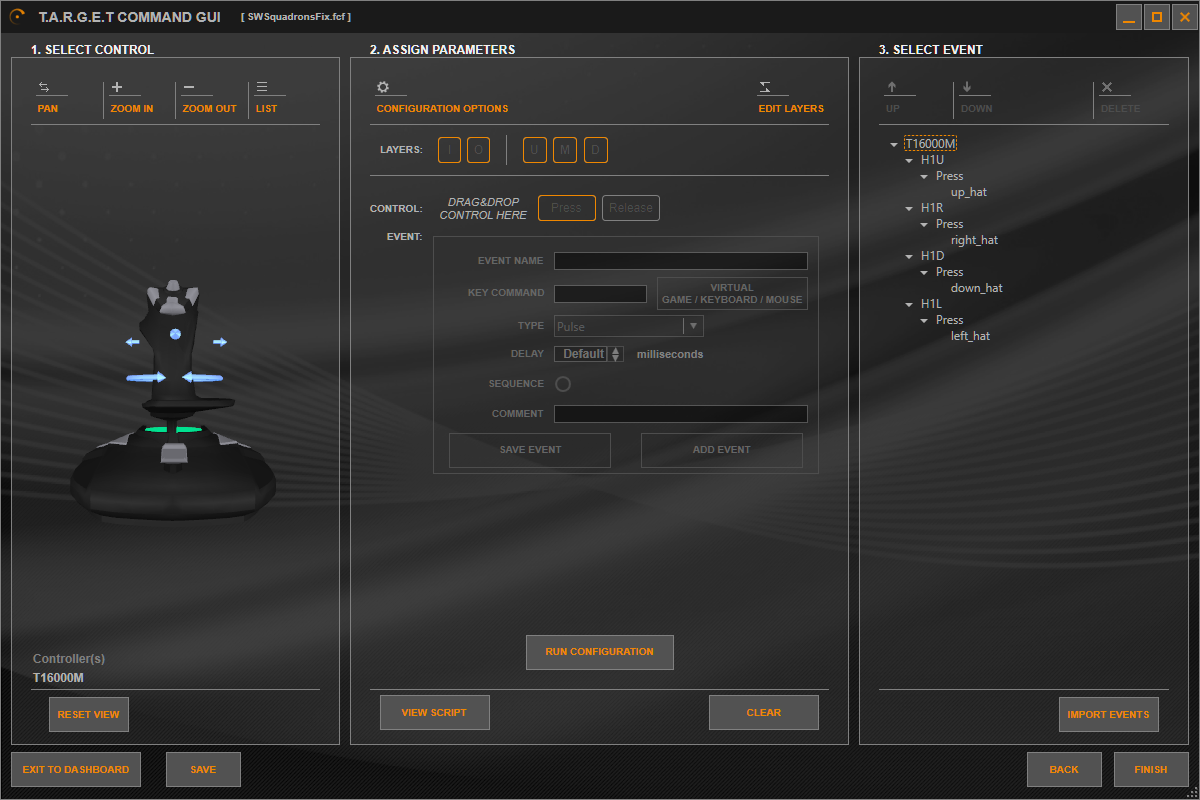
Task: Click Import Events button
Action: (x=1109, y=715)
